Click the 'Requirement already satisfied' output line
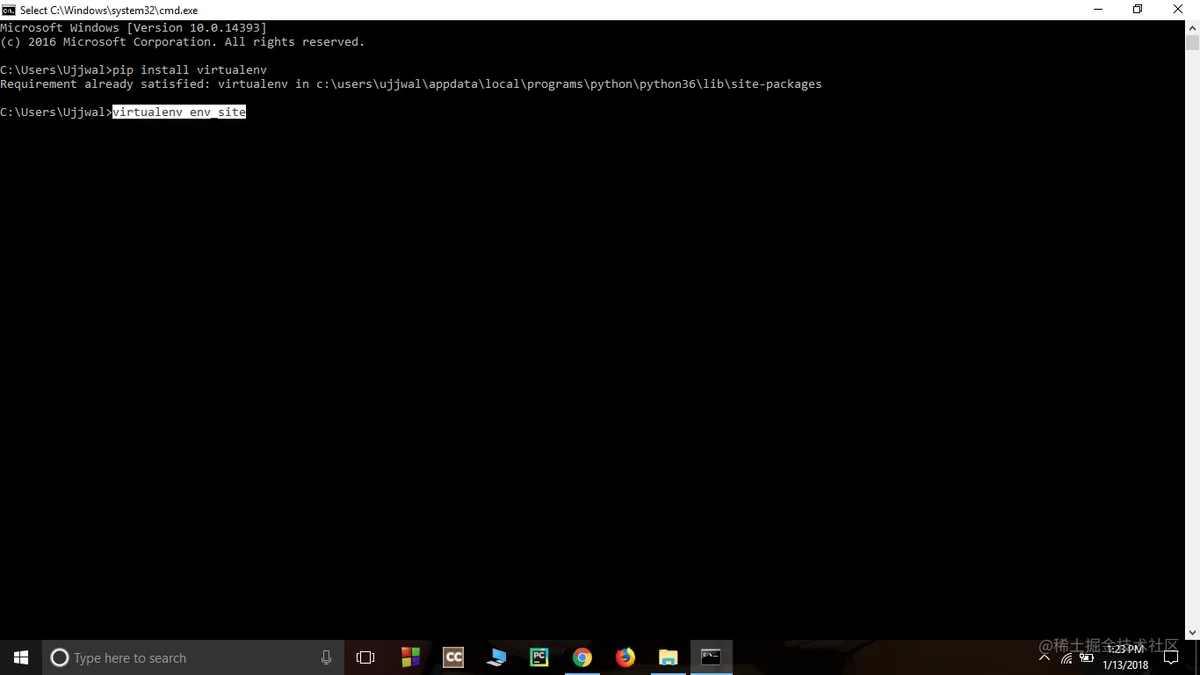Image resolution: width=1200 pixels, height=675 pixels. [411, 84]
